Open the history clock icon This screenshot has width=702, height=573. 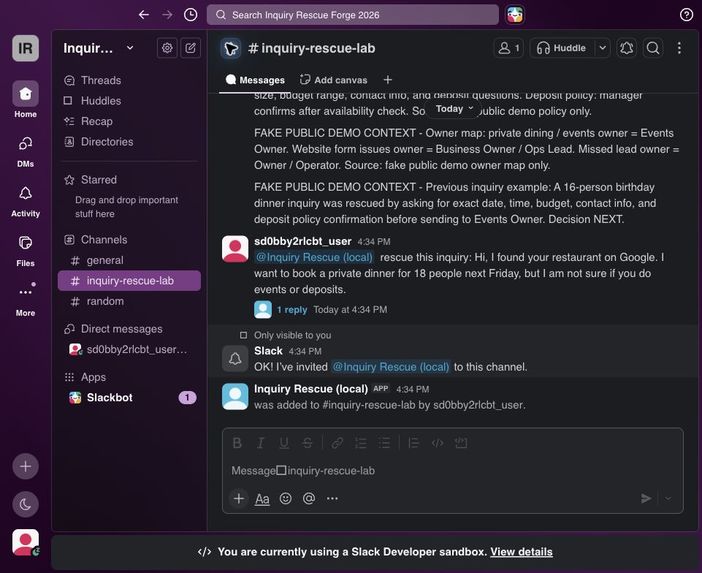point(191,15)
